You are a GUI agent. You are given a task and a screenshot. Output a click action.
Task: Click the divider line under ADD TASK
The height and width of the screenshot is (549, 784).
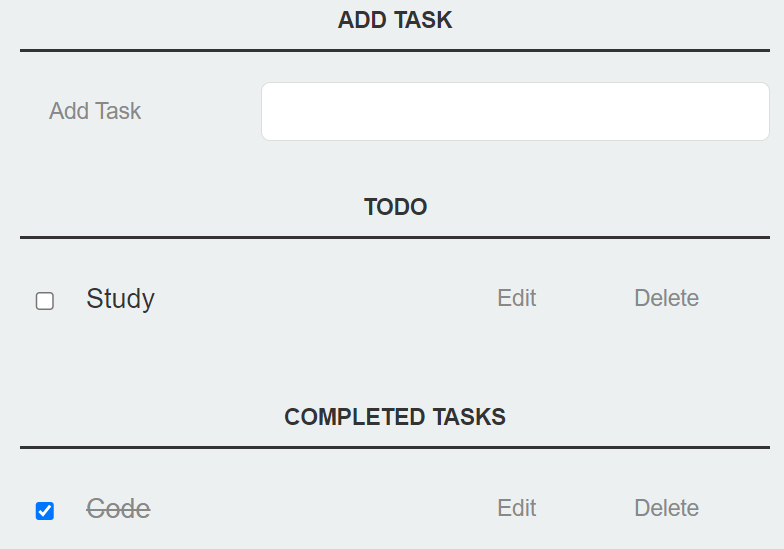coord(395,50)
